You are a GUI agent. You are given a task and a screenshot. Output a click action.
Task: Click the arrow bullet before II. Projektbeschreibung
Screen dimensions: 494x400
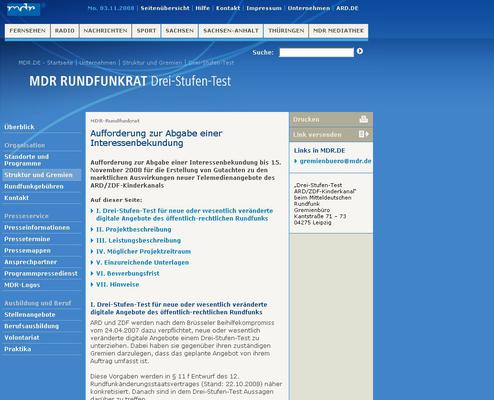(x=92, y=229)
